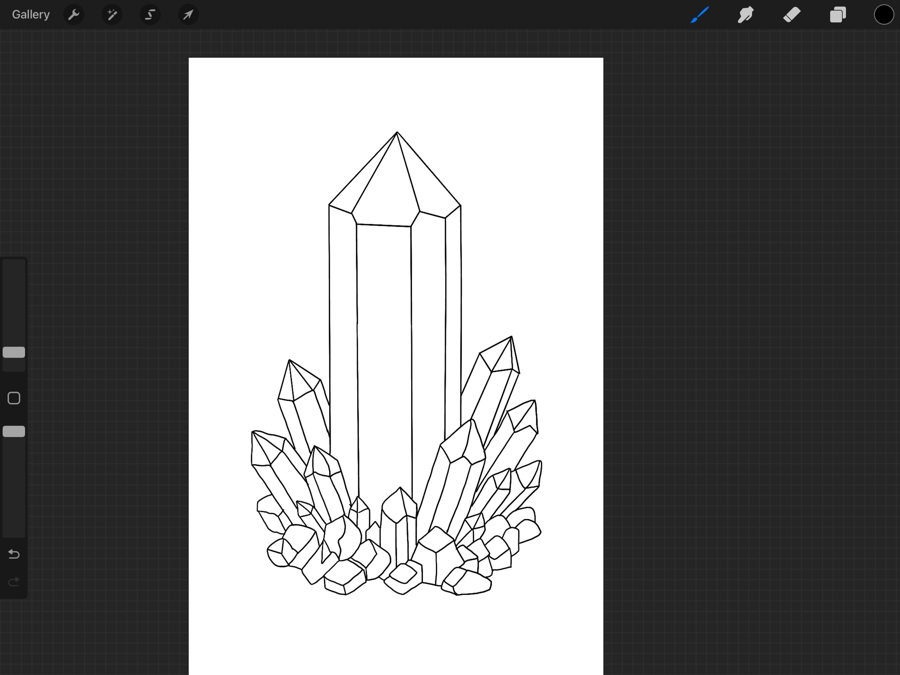
Task: Tap inside the tall central crystal's middle face
Action: pos(384,350)
